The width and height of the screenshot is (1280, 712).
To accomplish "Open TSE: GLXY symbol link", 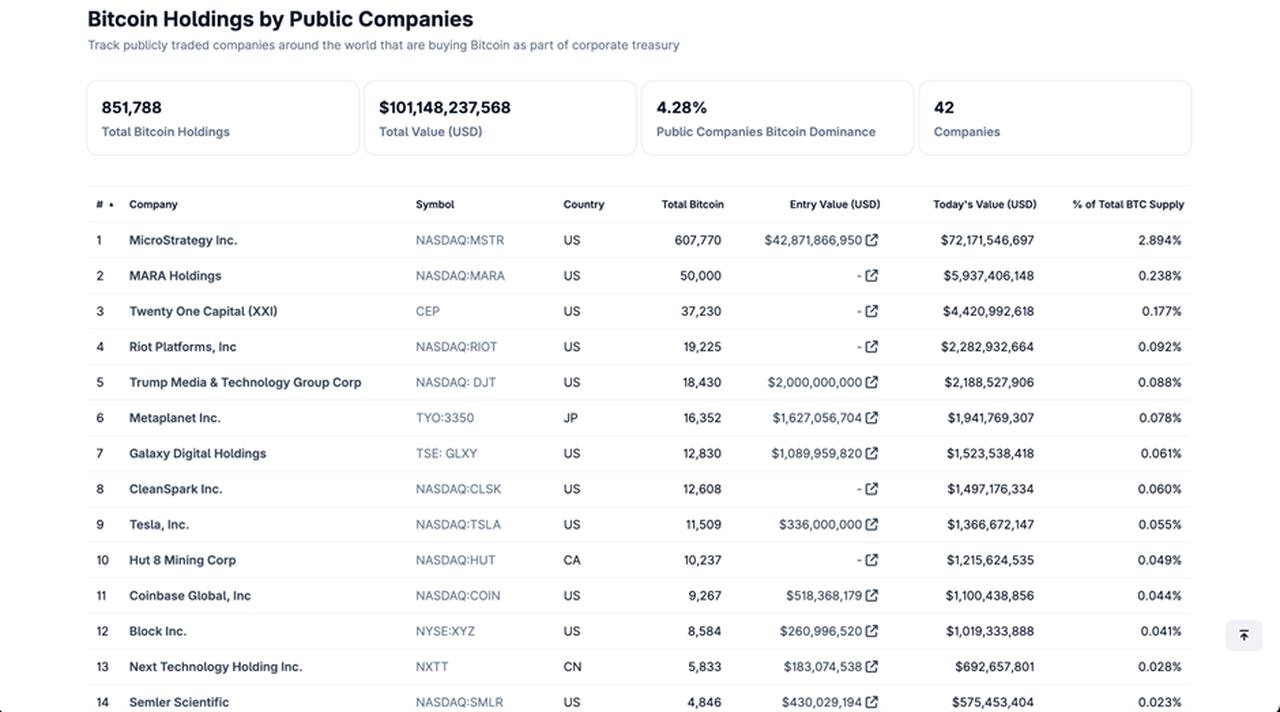I will [447, 453].
